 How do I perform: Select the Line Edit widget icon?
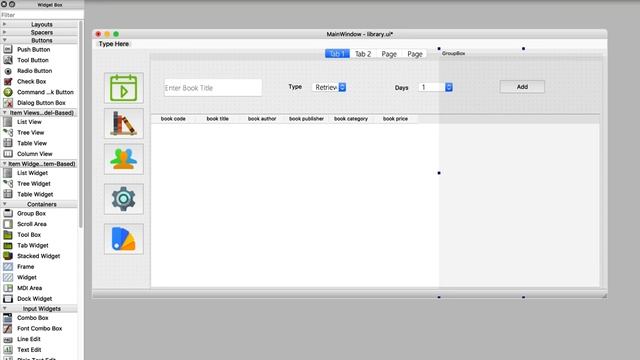coord(8,339)
